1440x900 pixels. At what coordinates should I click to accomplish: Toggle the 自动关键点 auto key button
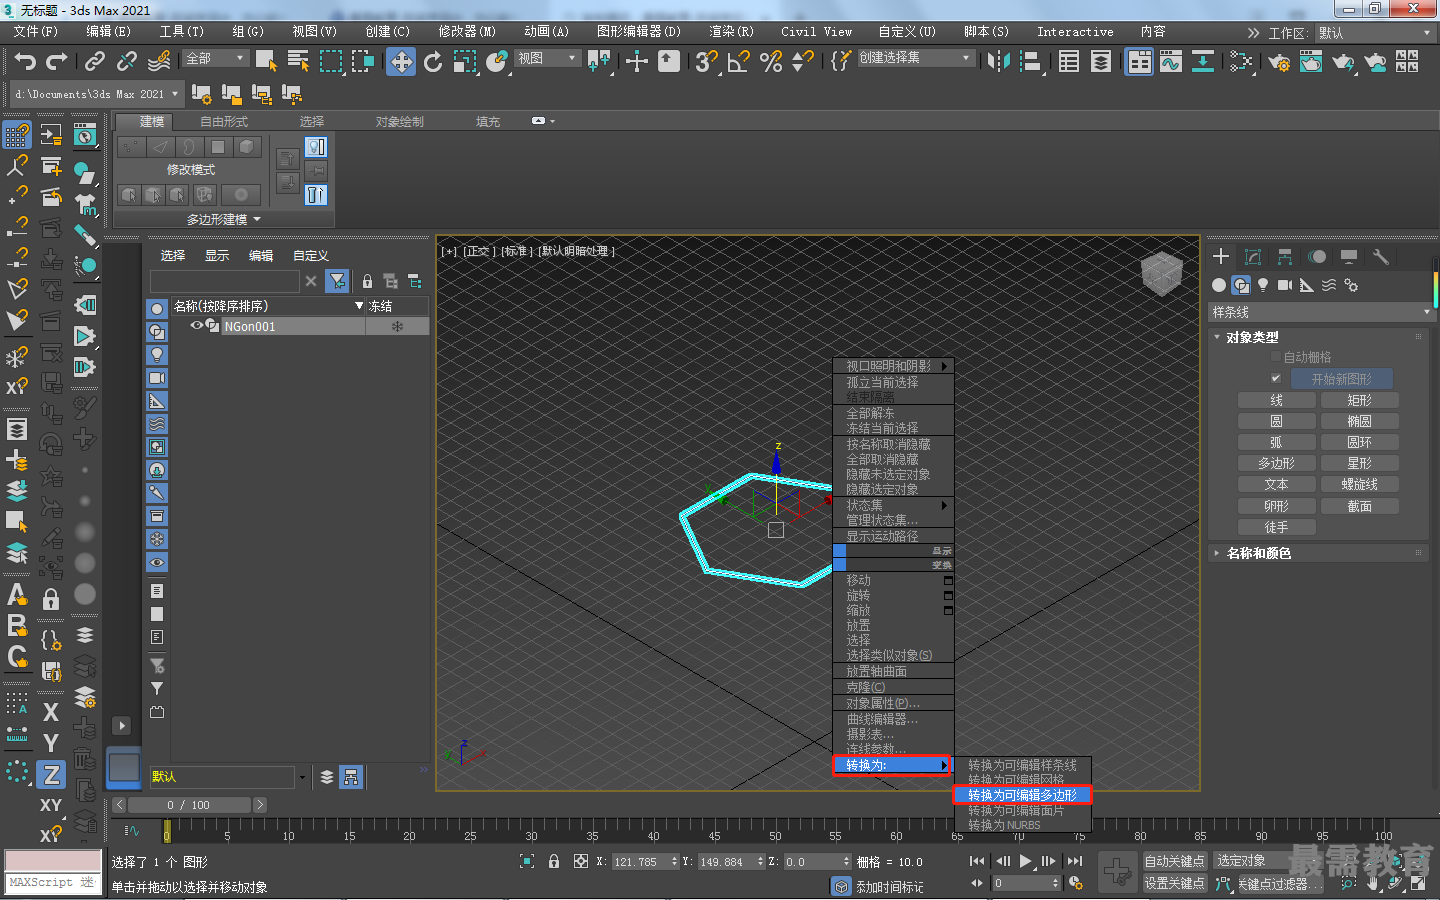[x=1174, y=861]
